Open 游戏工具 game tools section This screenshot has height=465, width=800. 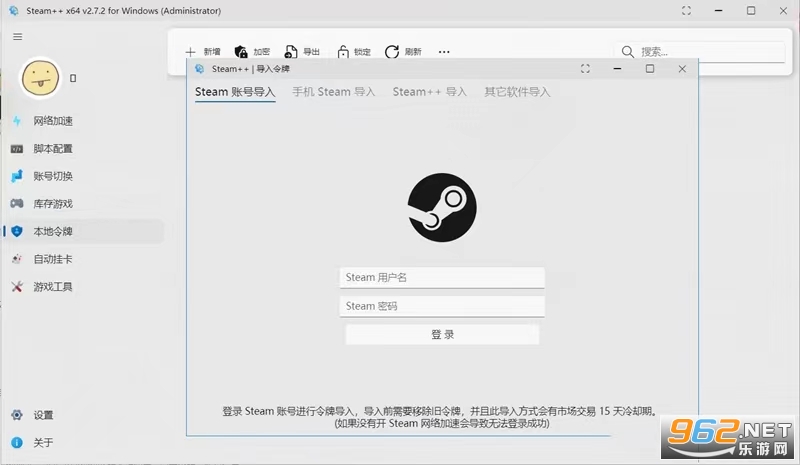(x=52, y=287)
